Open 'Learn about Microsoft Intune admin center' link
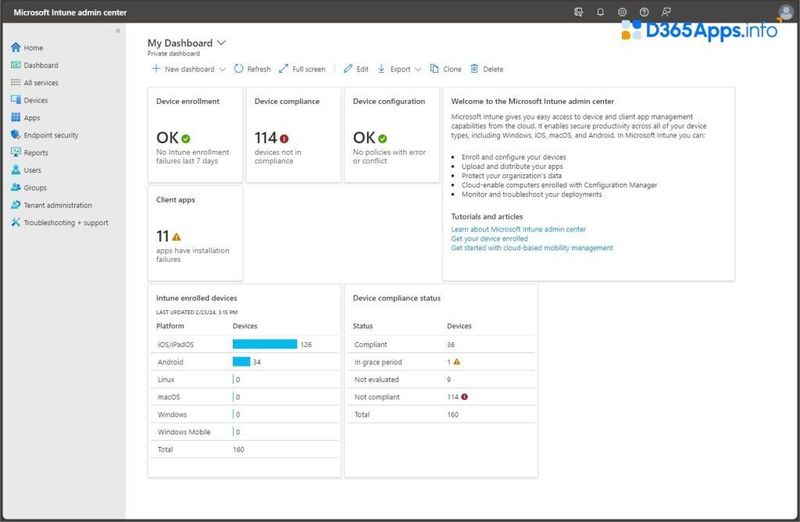Image resolution: width=800 pixels, height=522 pixels. (x=518, y=229)
